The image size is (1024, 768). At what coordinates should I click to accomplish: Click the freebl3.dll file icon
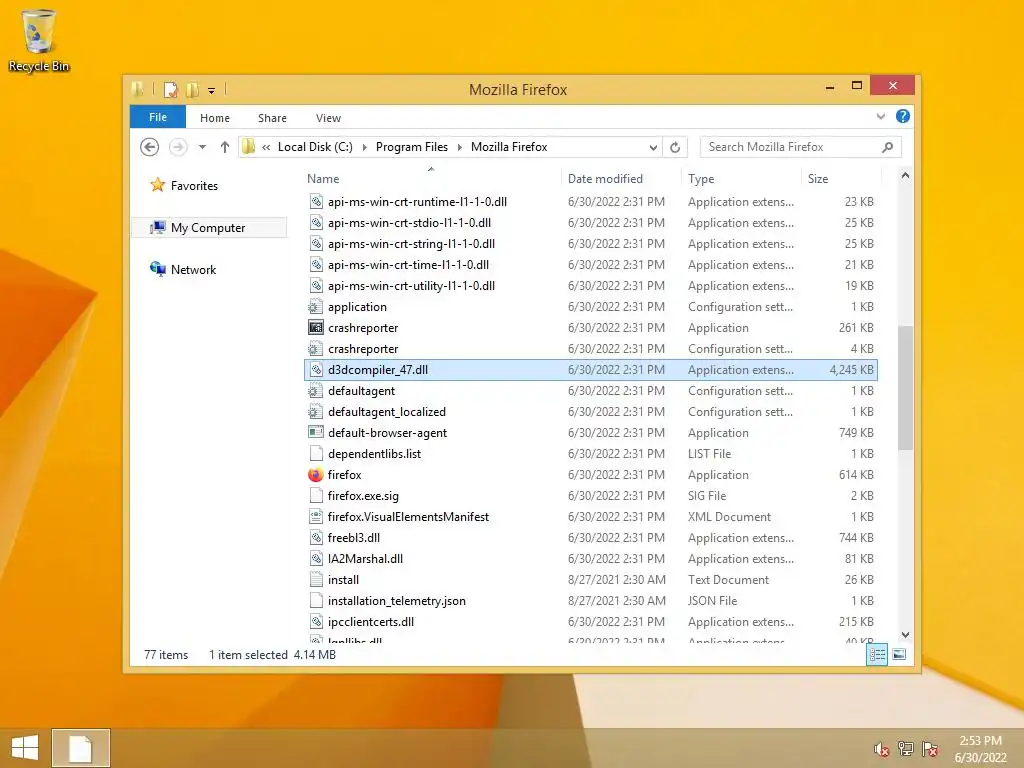[315, 537]
